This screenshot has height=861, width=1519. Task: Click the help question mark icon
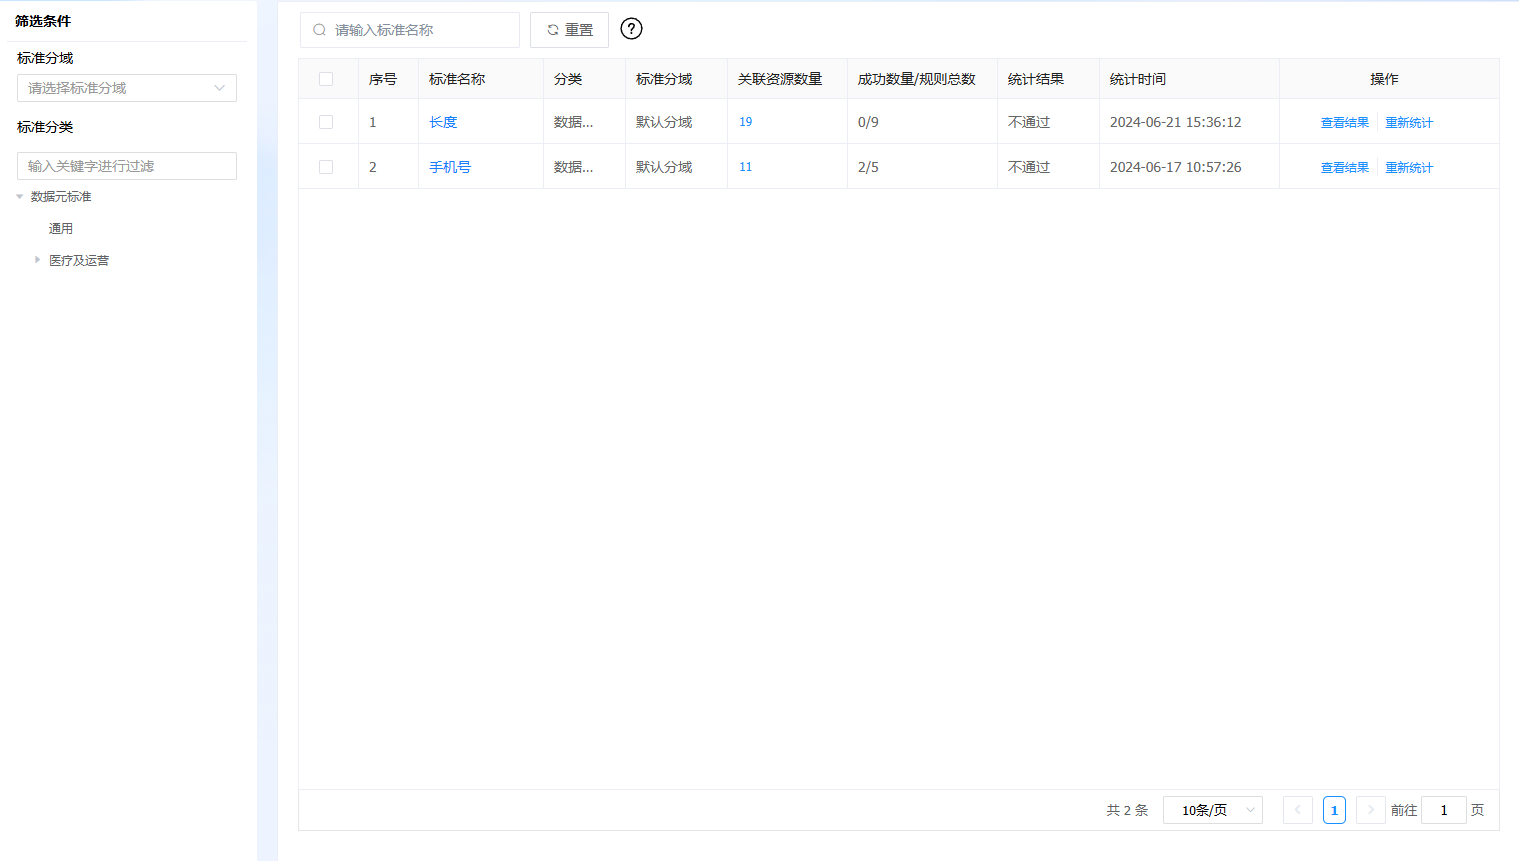631,29
